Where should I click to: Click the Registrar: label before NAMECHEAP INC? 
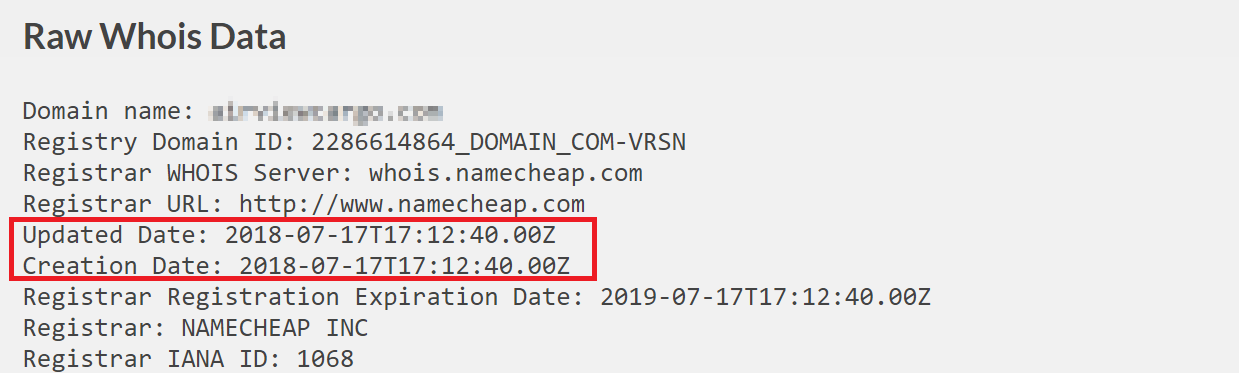(x=95, y=328)
